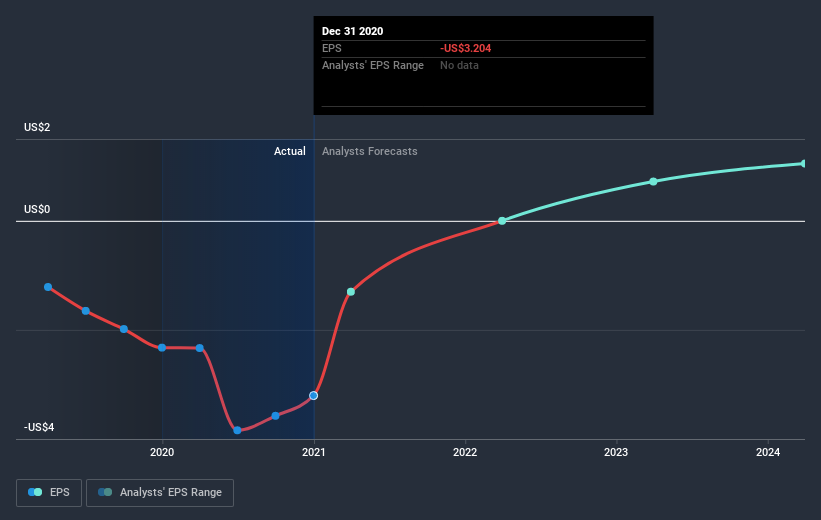This screenshot has width=821, height=520.
Task: Click the US$2 y-axis label
Action: 37,127
